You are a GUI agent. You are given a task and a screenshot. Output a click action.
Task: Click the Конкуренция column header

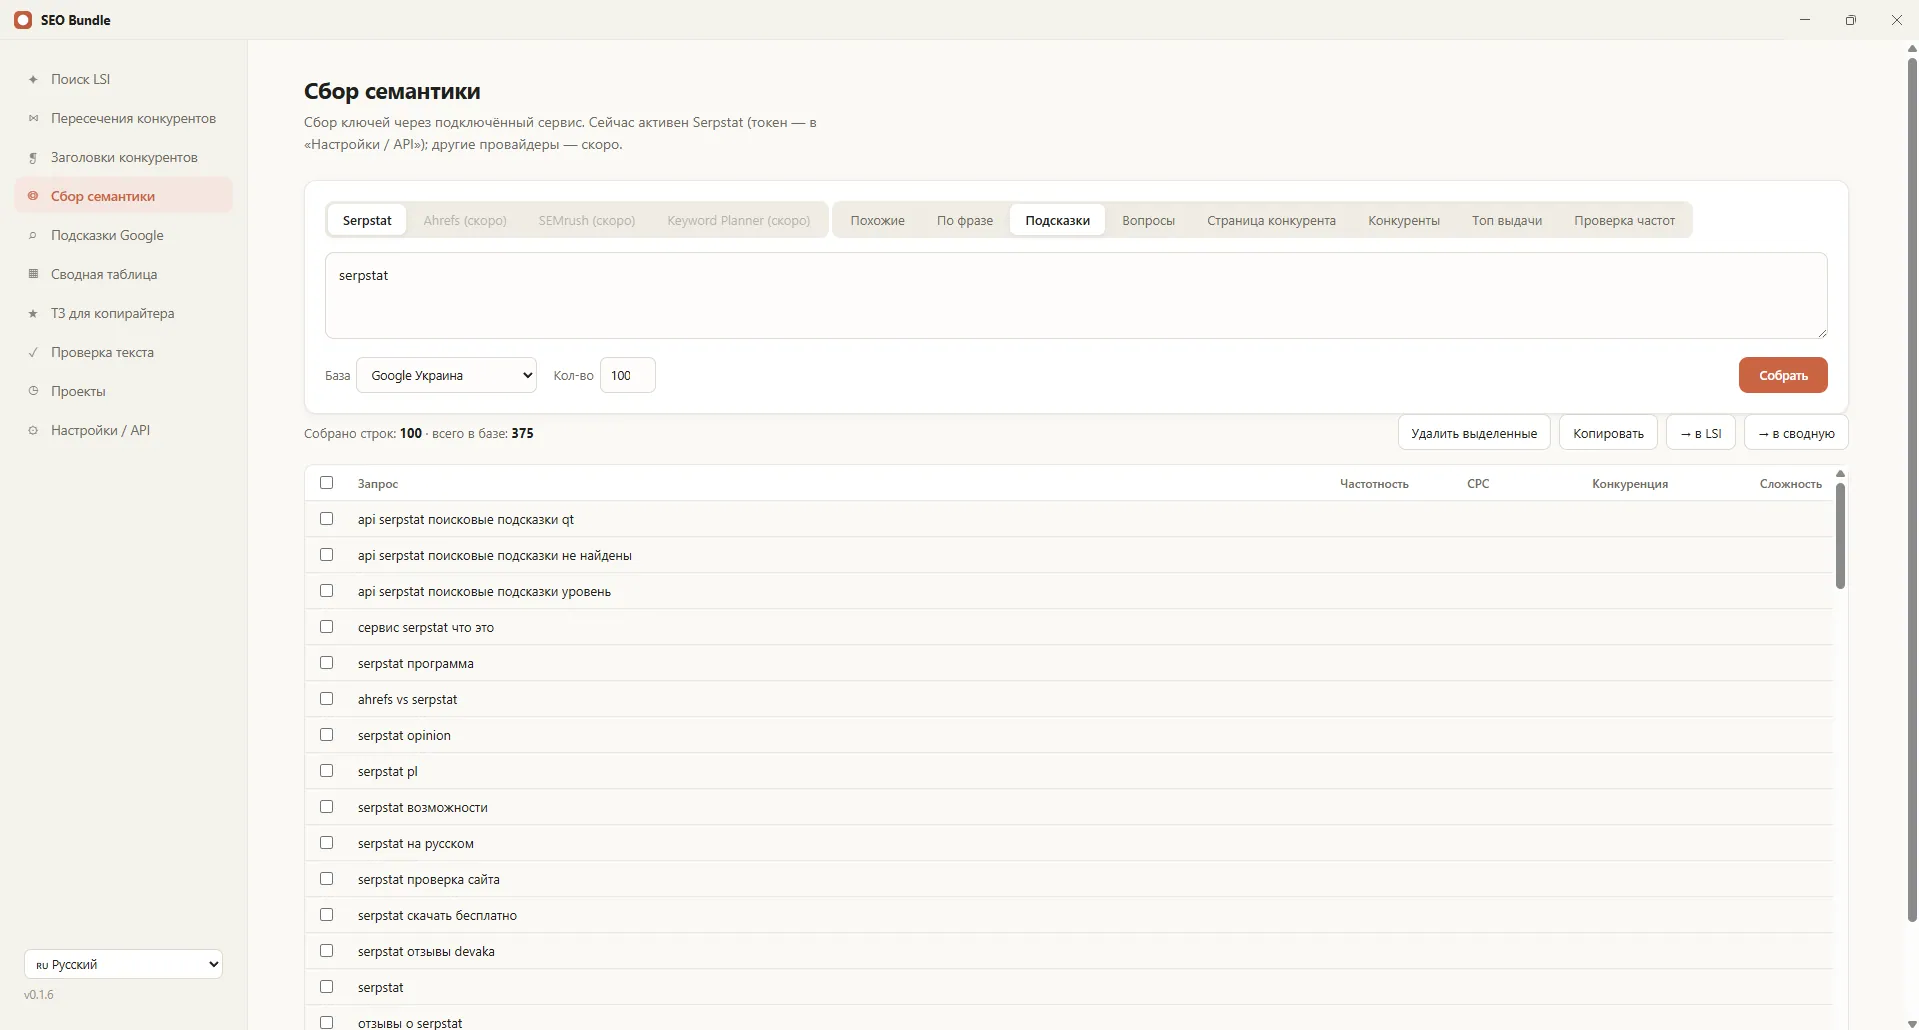tap(1630, 484)
